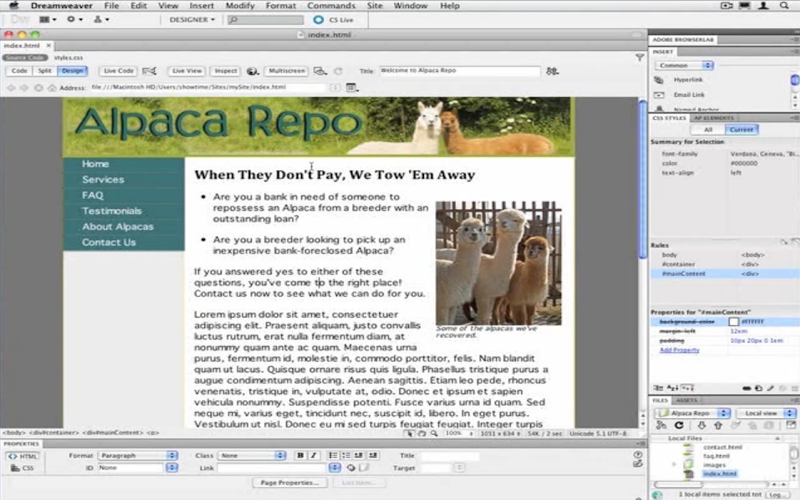Insert an Email Link from the Insert panel

pos(688,95)
